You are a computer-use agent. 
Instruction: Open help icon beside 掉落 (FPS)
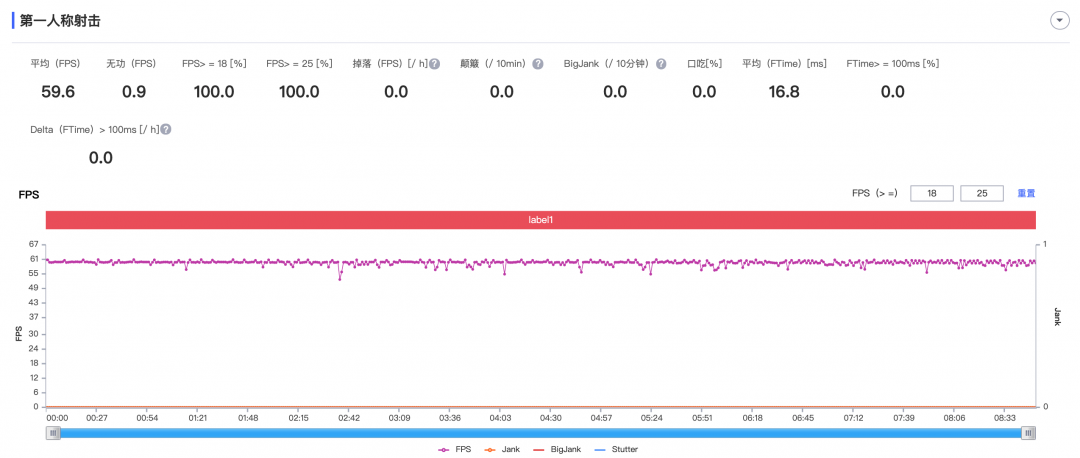435,64
